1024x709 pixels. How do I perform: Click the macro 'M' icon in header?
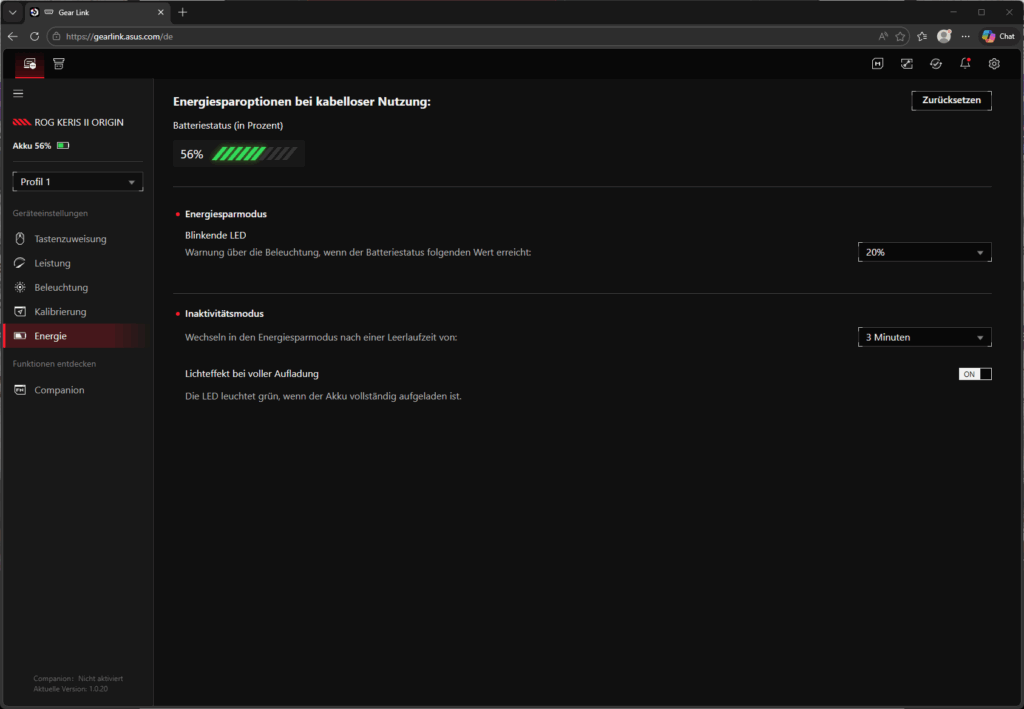(878, 64)
